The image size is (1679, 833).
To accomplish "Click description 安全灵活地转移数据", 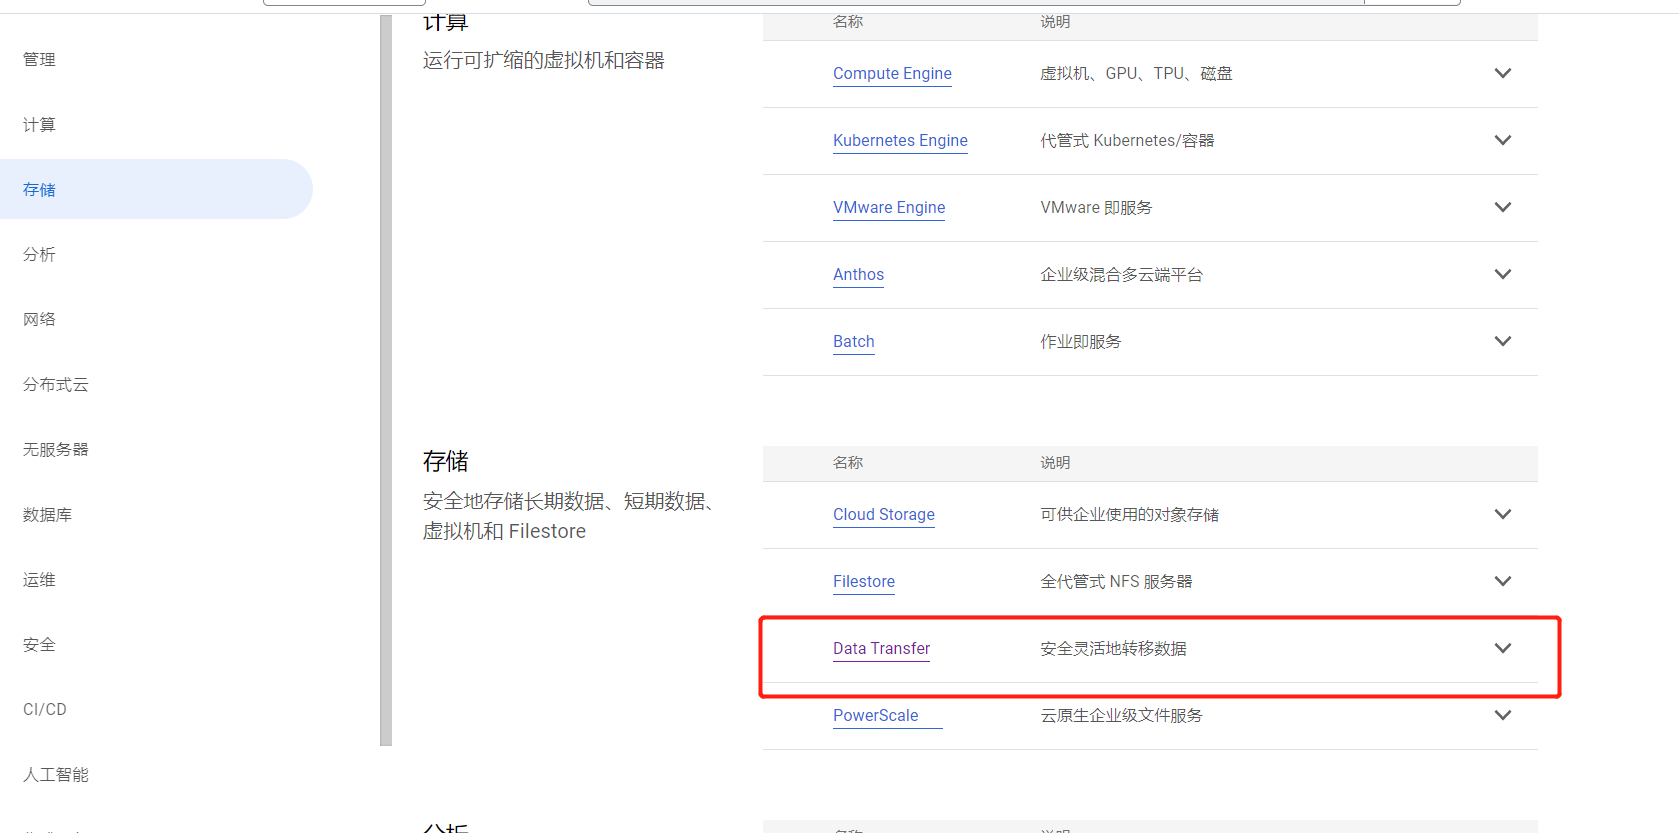I will (1113, 648).
